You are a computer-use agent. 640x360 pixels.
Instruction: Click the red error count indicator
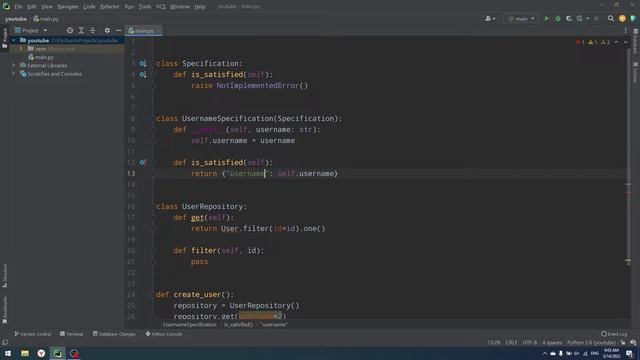(x=580, y=42)
